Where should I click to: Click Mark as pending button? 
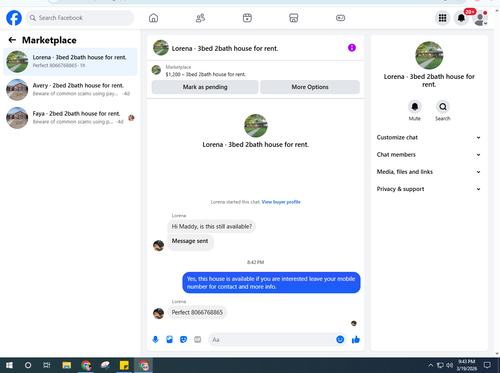click(x=205, y=87)
